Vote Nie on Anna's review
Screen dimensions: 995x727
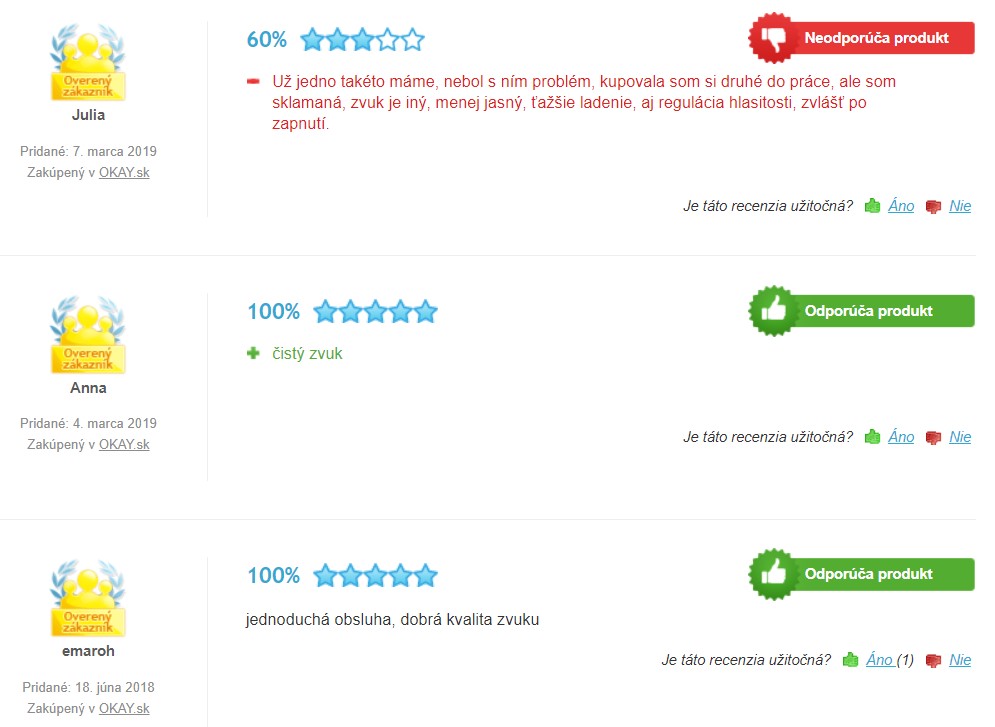click(960, 436)
